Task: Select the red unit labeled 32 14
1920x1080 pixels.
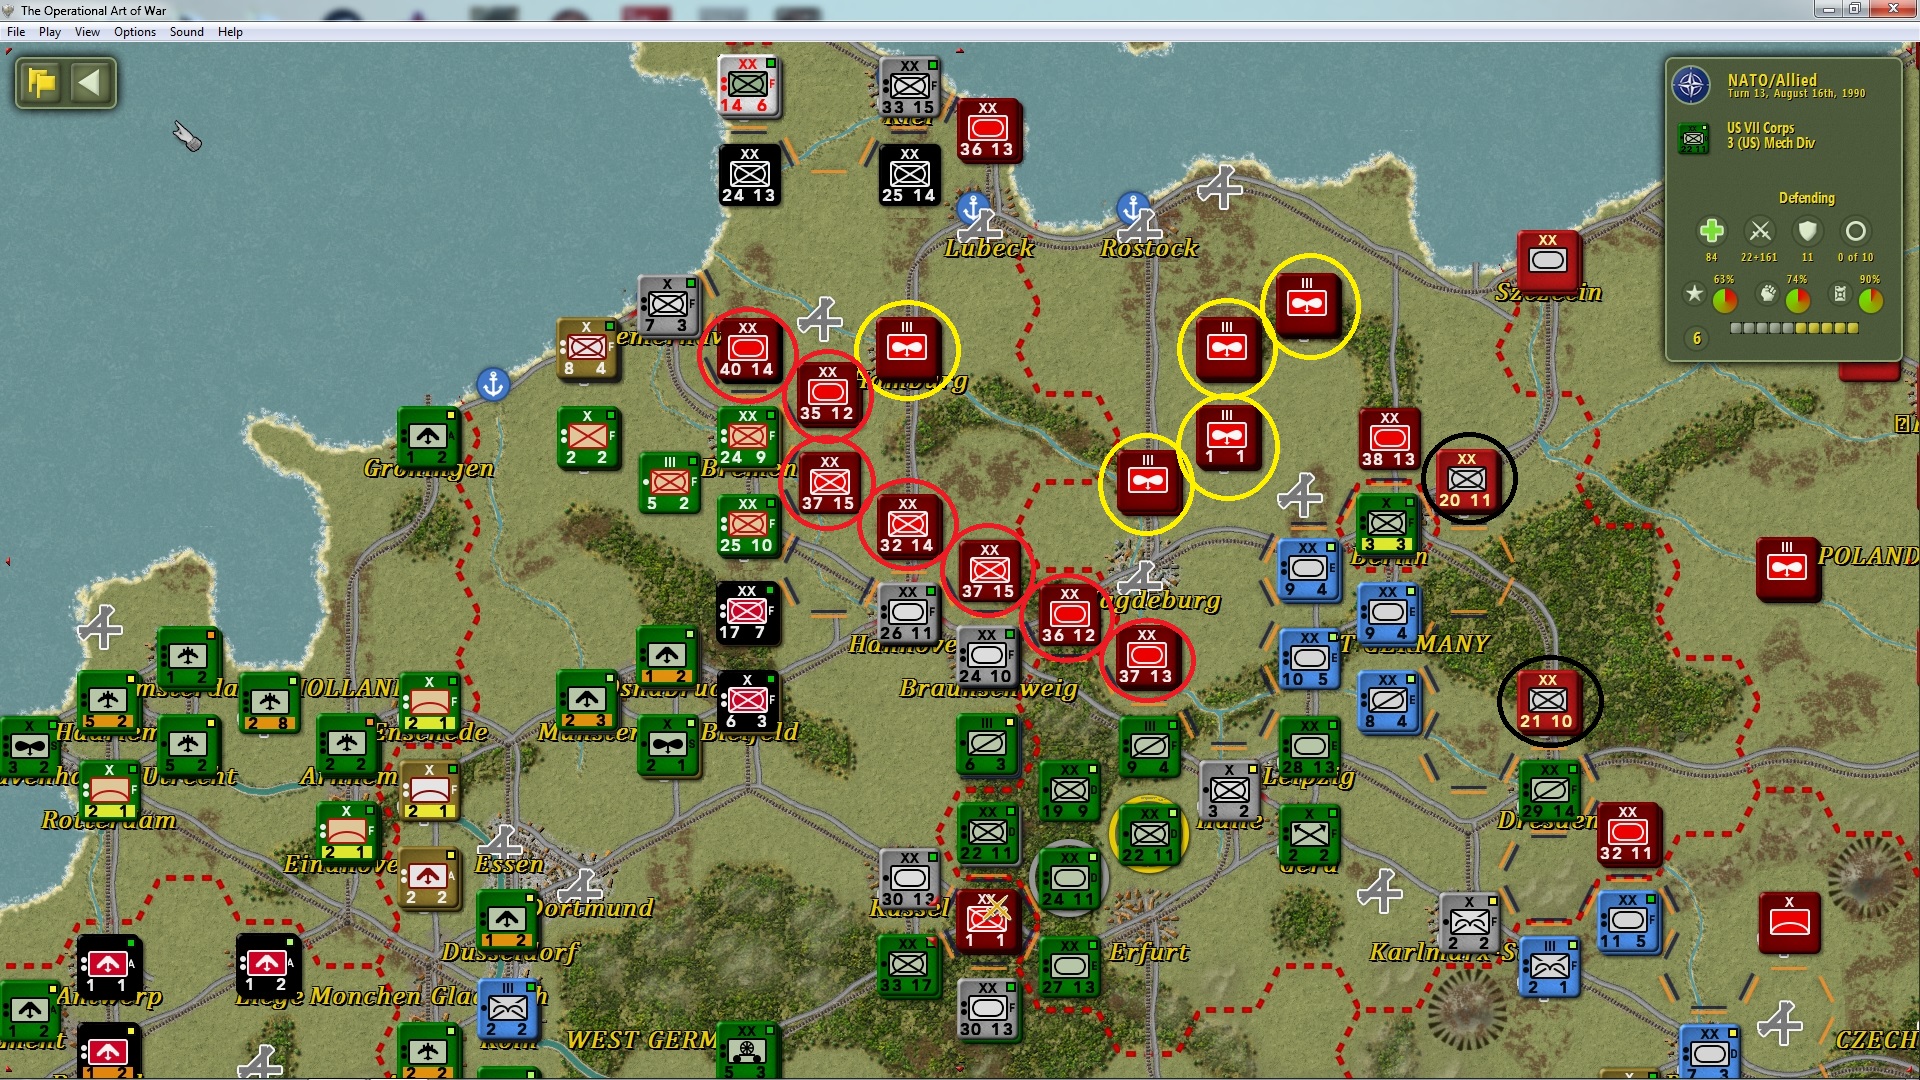Action: (907, 525)
